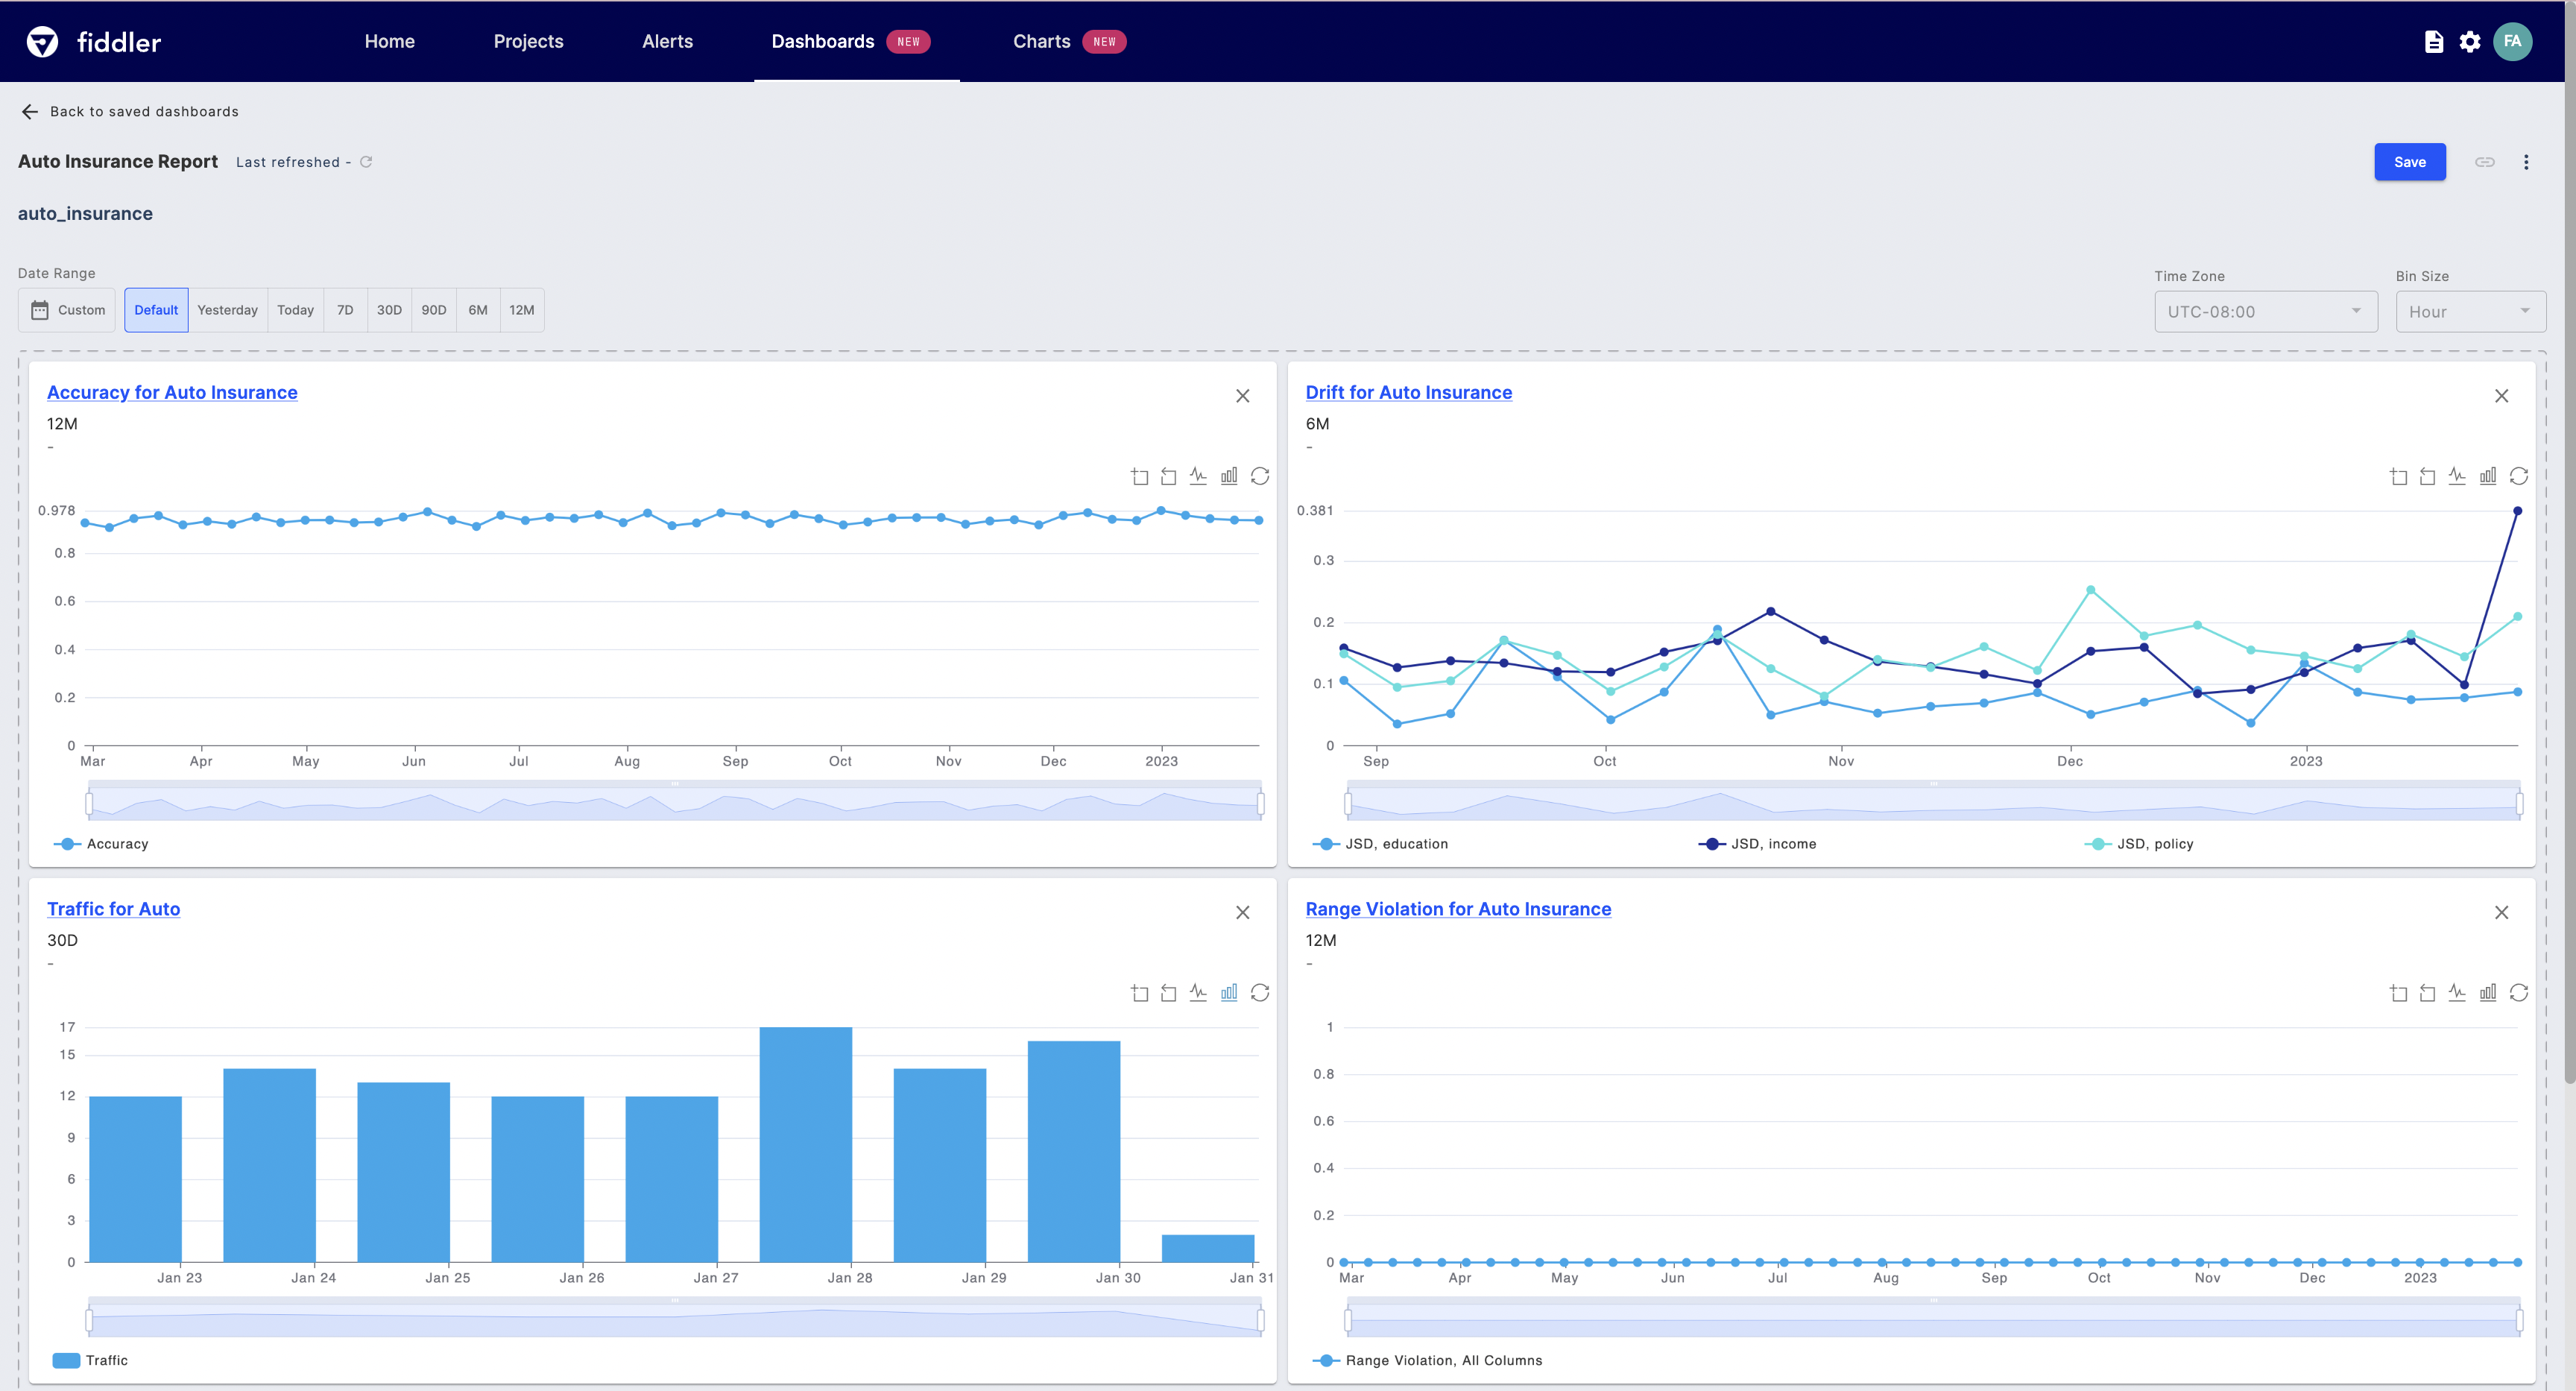
Task: Go to the Alerts tab
Action: pos(667,42)
